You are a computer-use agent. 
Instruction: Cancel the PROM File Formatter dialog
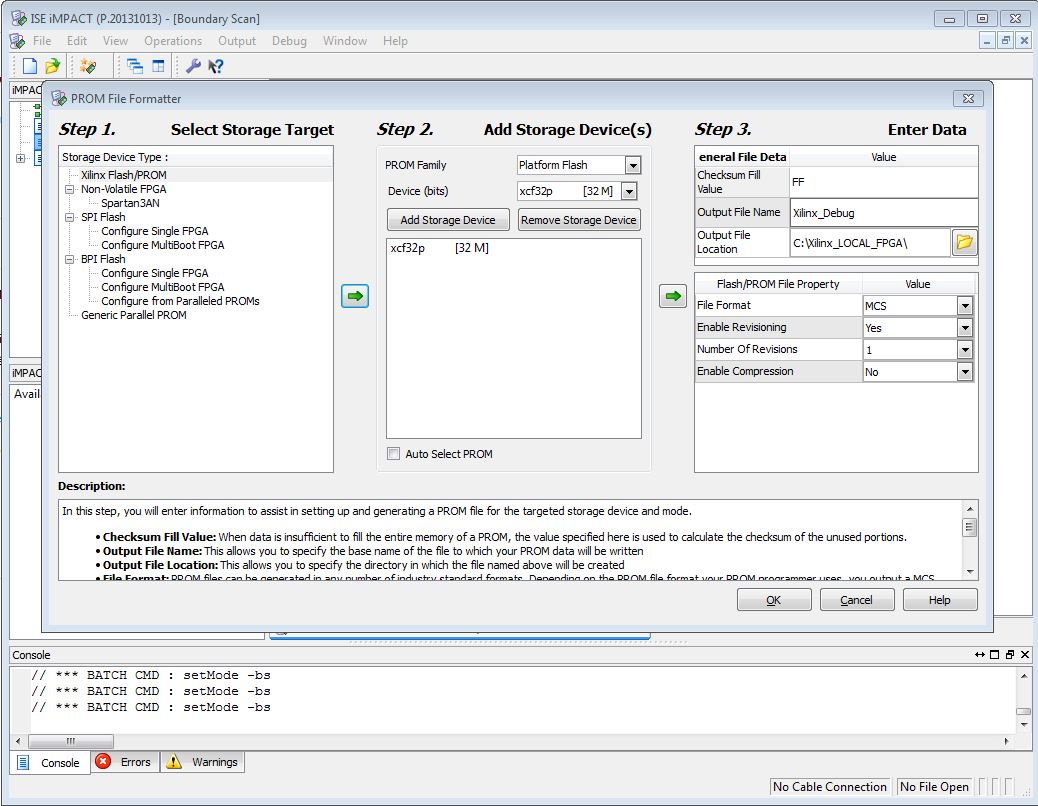tap(857, 600)
